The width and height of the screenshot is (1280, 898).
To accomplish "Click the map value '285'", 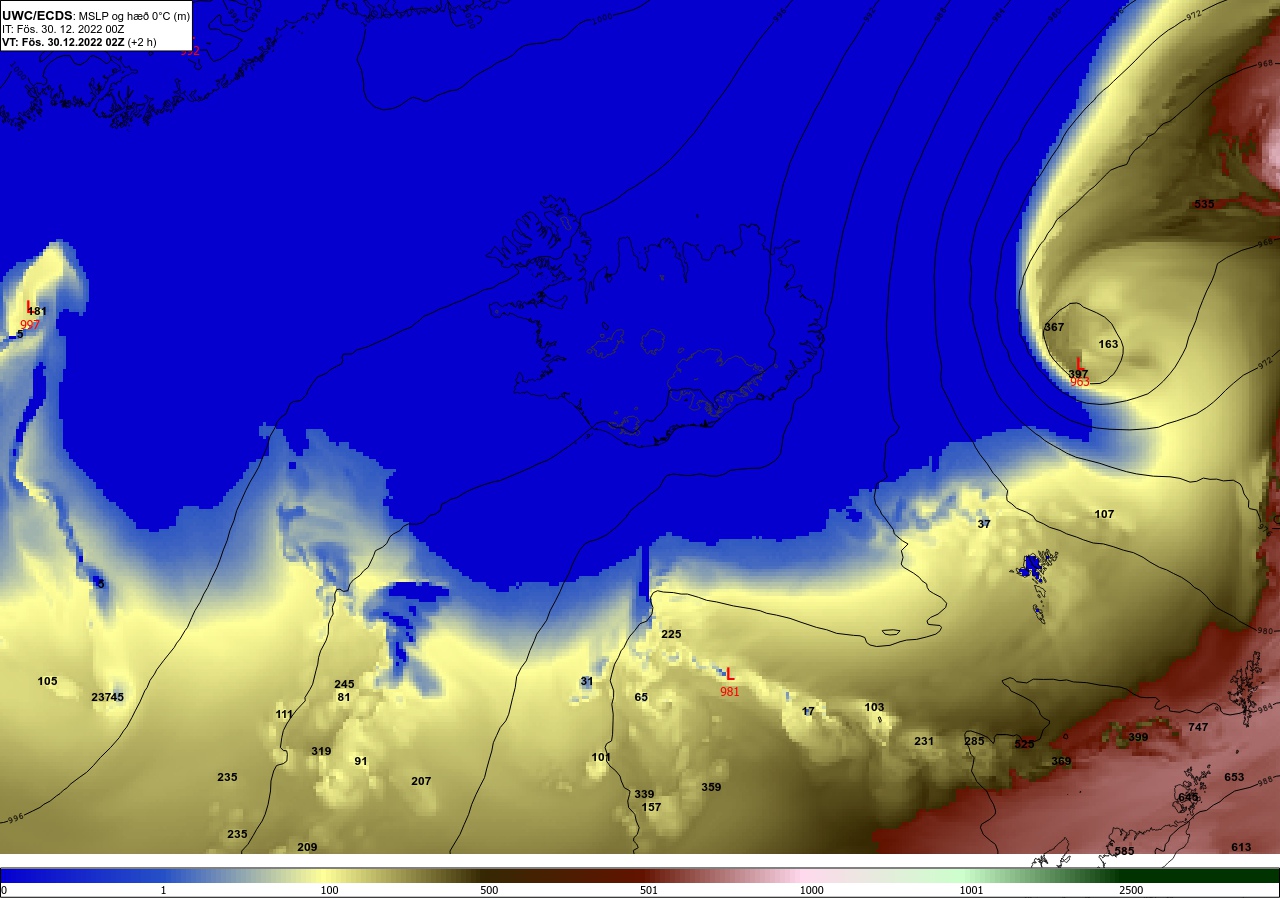I will click(x=974, y=741).
